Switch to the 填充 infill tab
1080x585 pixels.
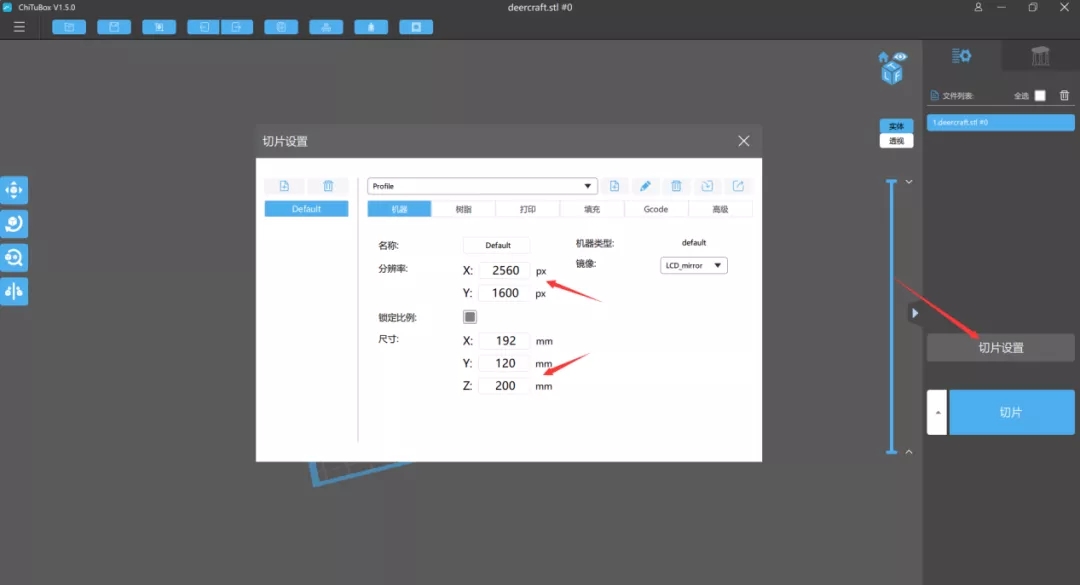[x=592, y=209]
